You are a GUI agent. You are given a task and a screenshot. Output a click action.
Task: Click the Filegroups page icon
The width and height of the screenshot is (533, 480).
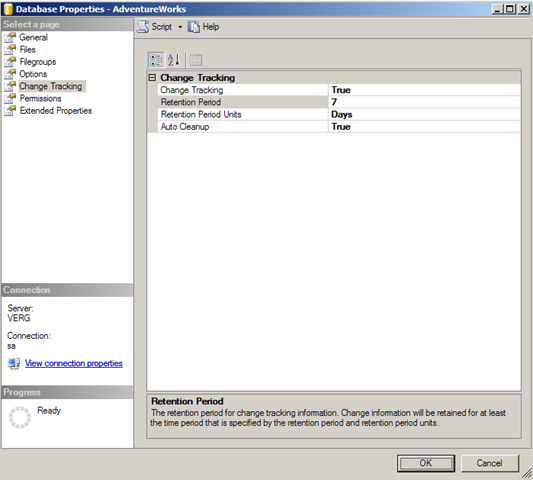click(x=10, y=62)
